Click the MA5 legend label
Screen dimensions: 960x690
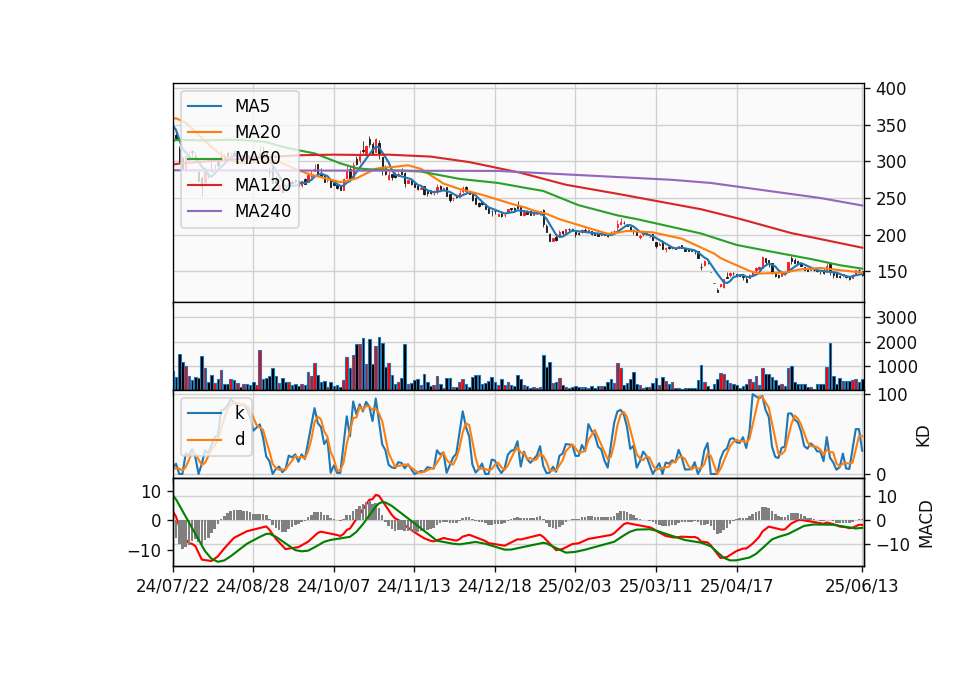[x=252, y=106]
